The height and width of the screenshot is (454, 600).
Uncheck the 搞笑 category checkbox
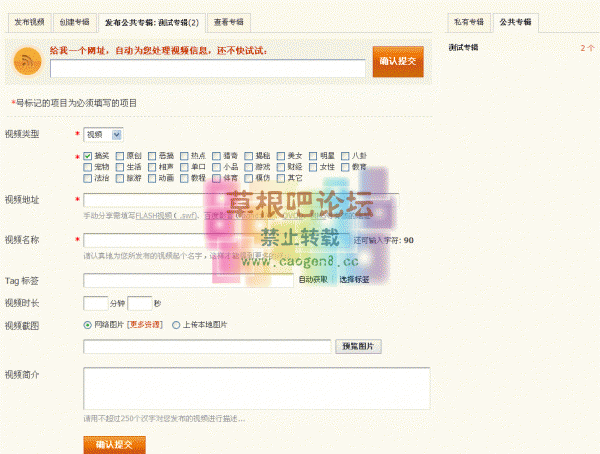click(x=87, y=156)
